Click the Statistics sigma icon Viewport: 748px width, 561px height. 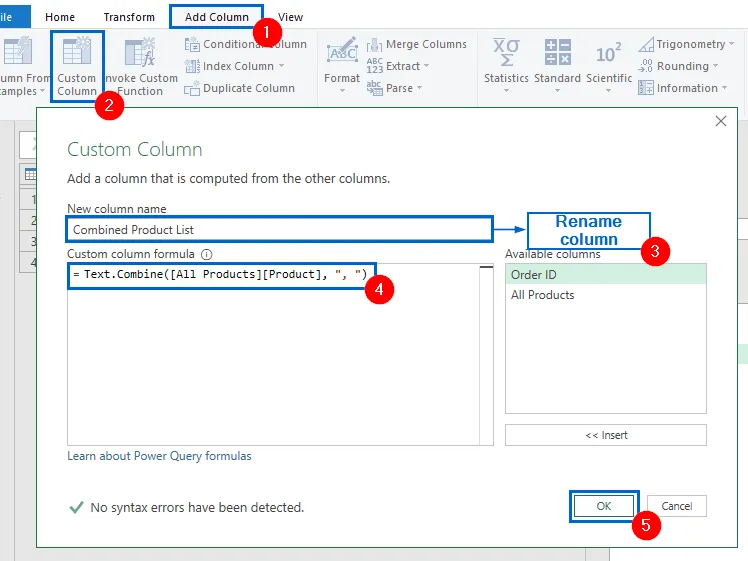point(506,52)
